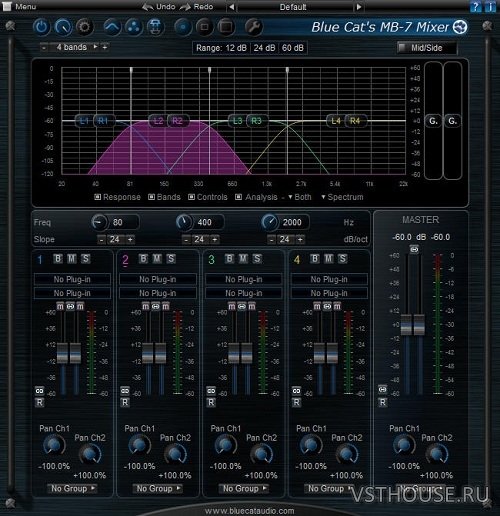
Task: Click the curve display icon
Action: tap(112, 27)
